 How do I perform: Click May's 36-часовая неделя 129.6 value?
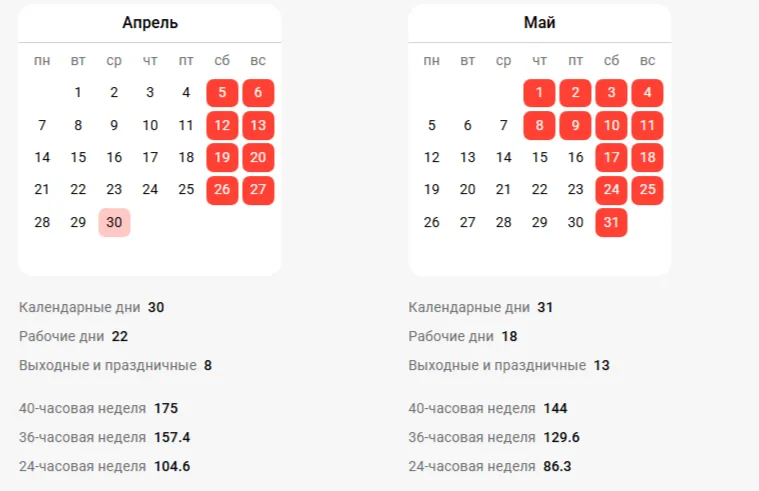click(562, 437)
